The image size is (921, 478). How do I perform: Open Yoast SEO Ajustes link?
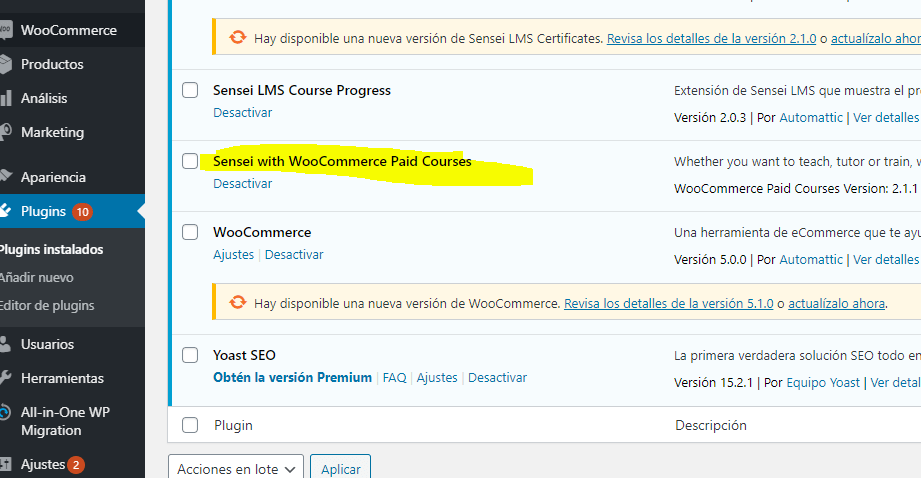[x=437, y=378]
